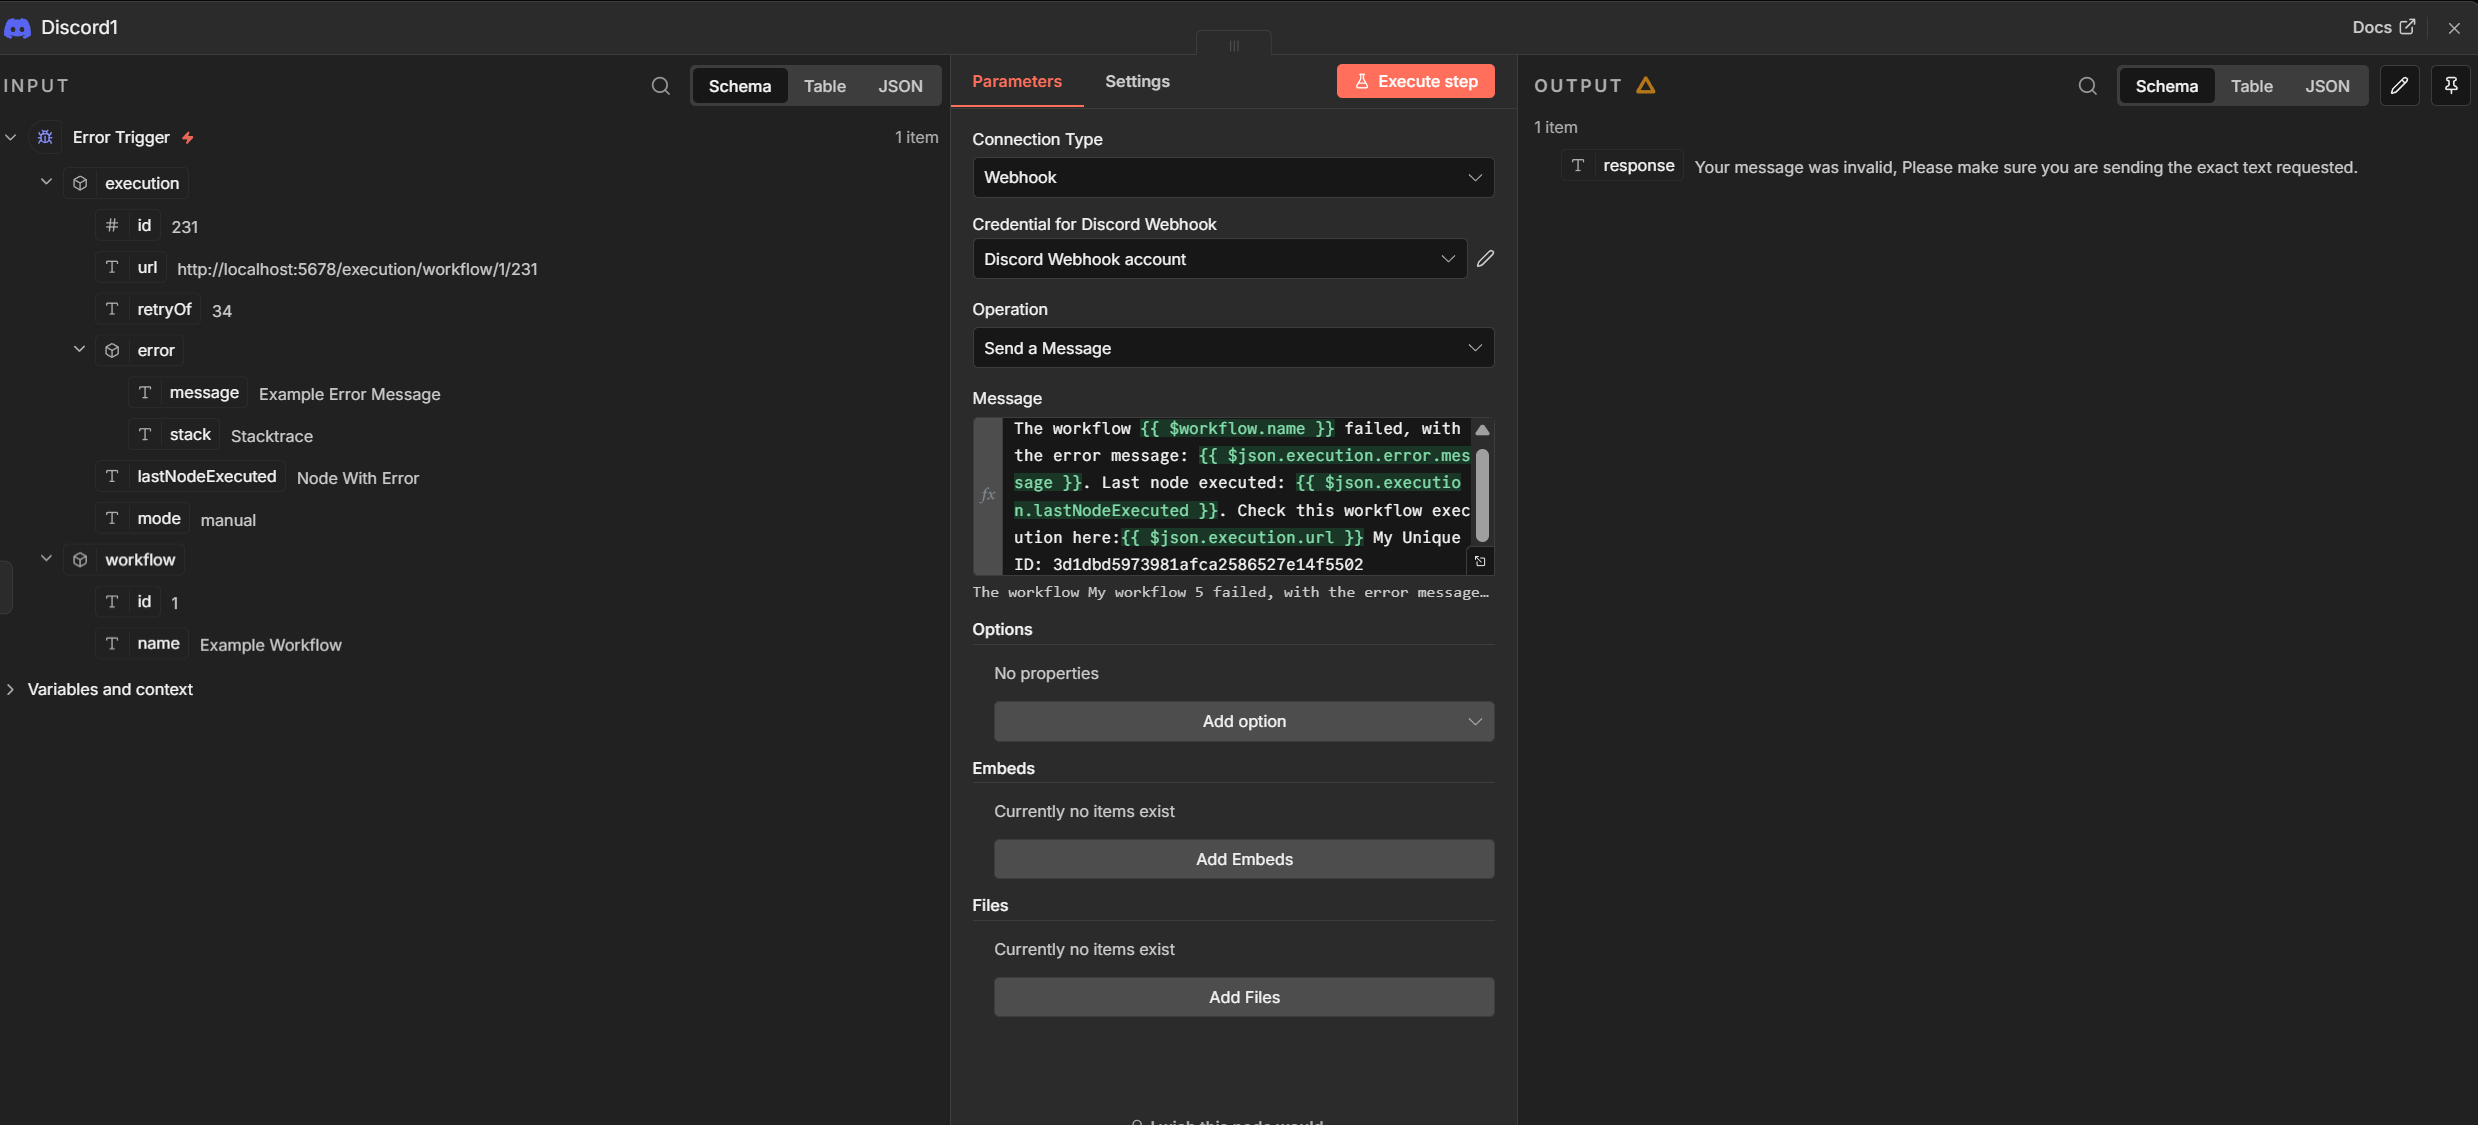2478x1125 pixels.
Task: Switch input view to Table
Action: (x=824, y=86)
